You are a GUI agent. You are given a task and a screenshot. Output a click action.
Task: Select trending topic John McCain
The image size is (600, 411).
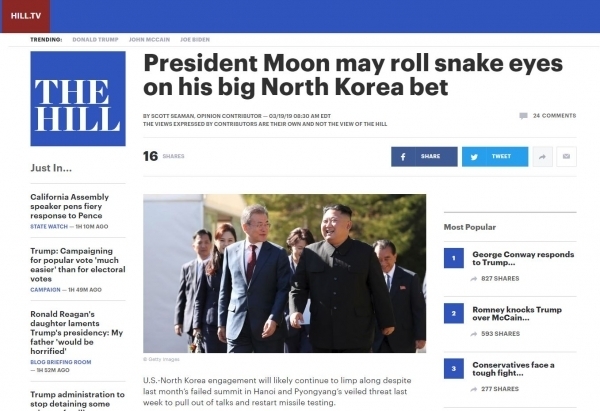point(149,39)
